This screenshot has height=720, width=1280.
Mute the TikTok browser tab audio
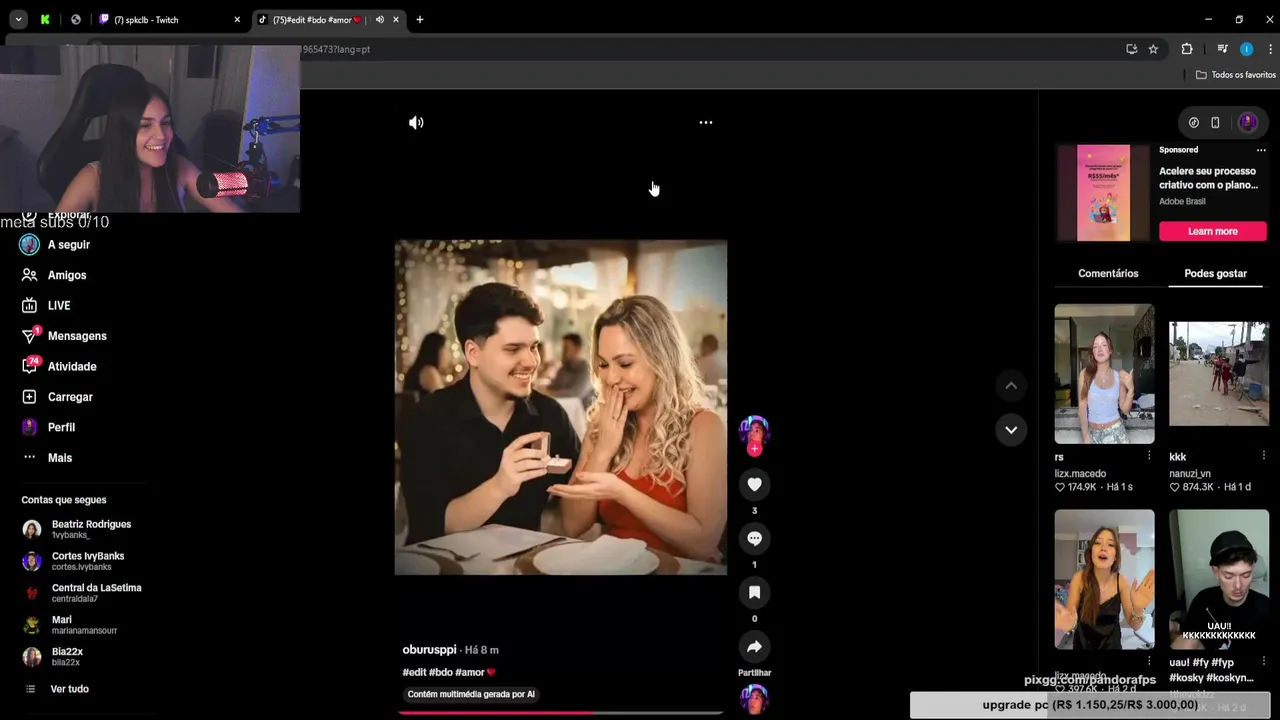click(379, 20)
